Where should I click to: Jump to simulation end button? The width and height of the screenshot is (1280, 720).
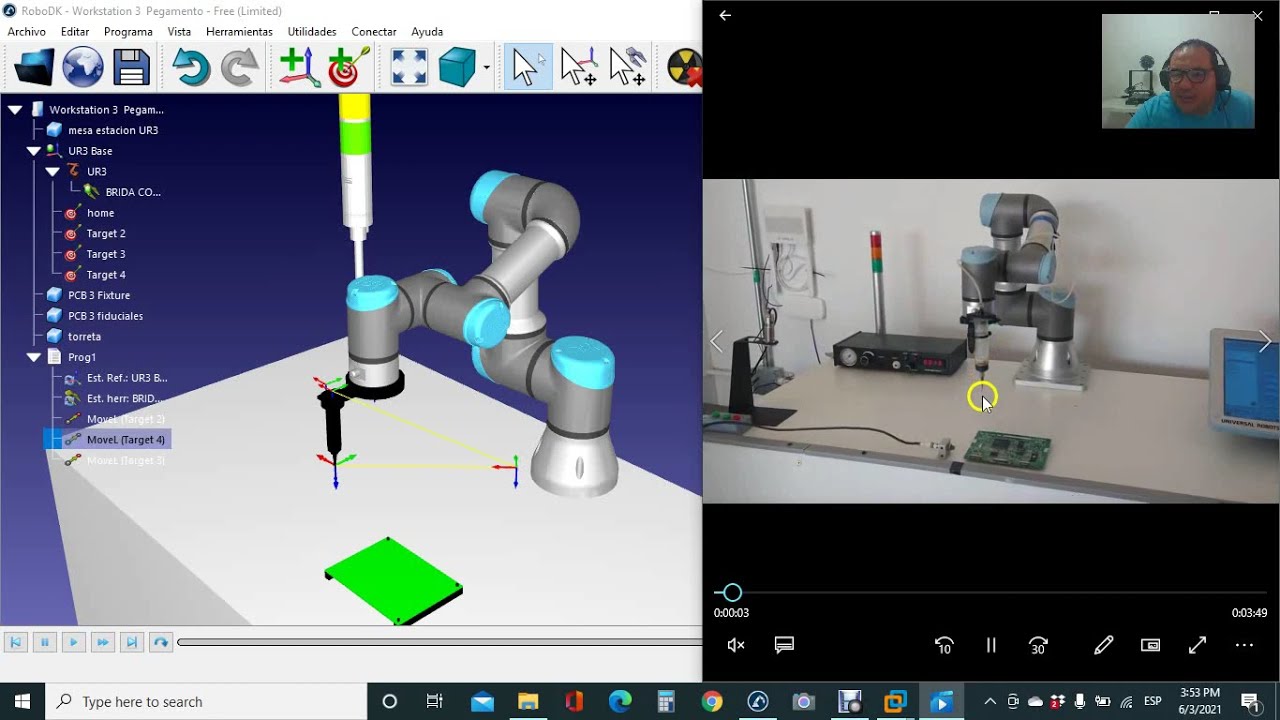point(131,642)
